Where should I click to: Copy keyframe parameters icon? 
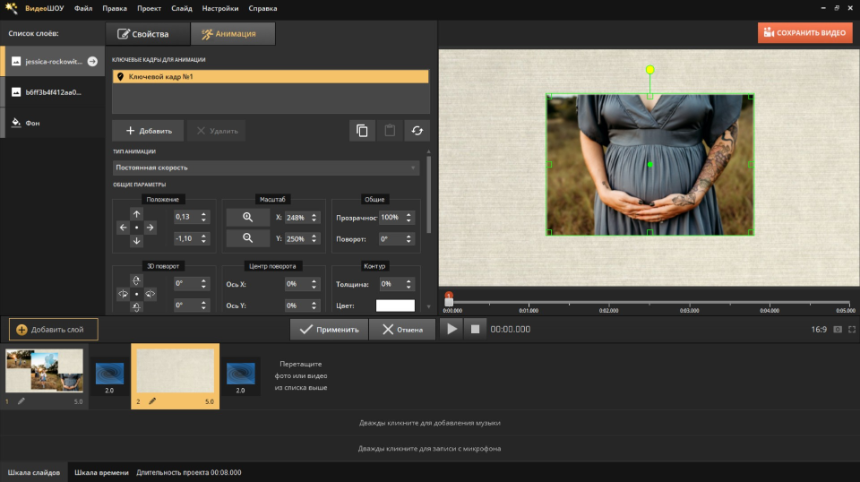coord(362,131)
